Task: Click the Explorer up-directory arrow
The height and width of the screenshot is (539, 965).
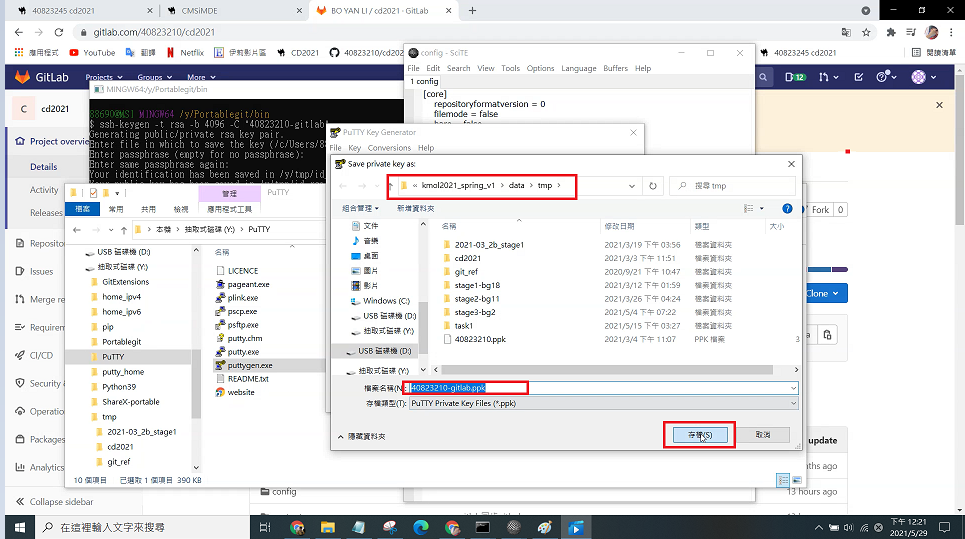Action: click(124, 230)
